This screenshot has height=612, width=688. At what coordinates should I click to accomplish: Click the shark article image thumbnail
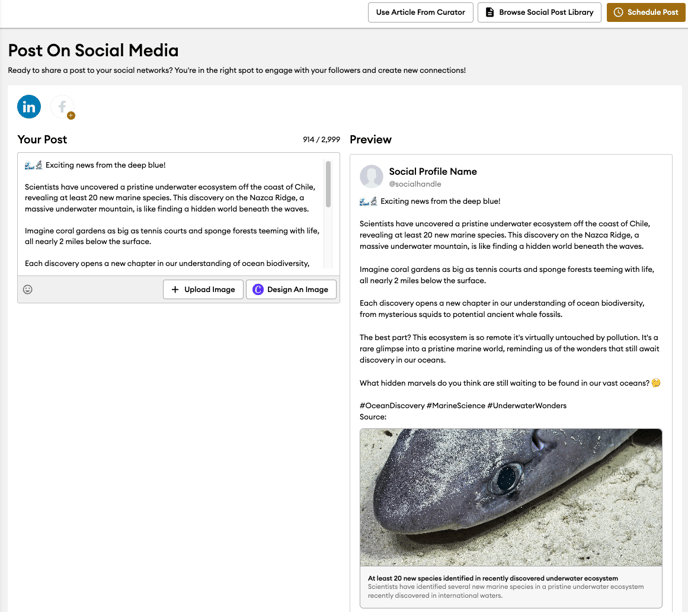[x=511, y=497]
